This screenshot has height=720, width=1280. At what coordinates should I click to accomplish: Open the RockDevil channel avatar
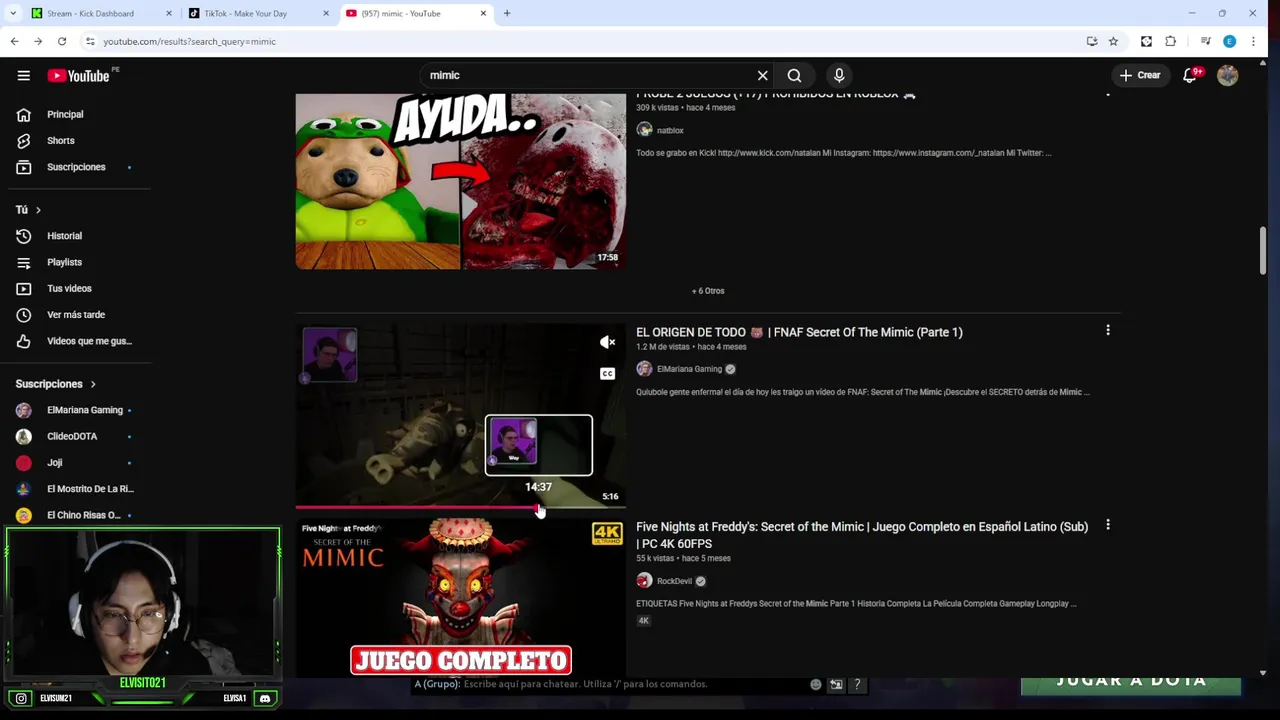tap(644, 581)
